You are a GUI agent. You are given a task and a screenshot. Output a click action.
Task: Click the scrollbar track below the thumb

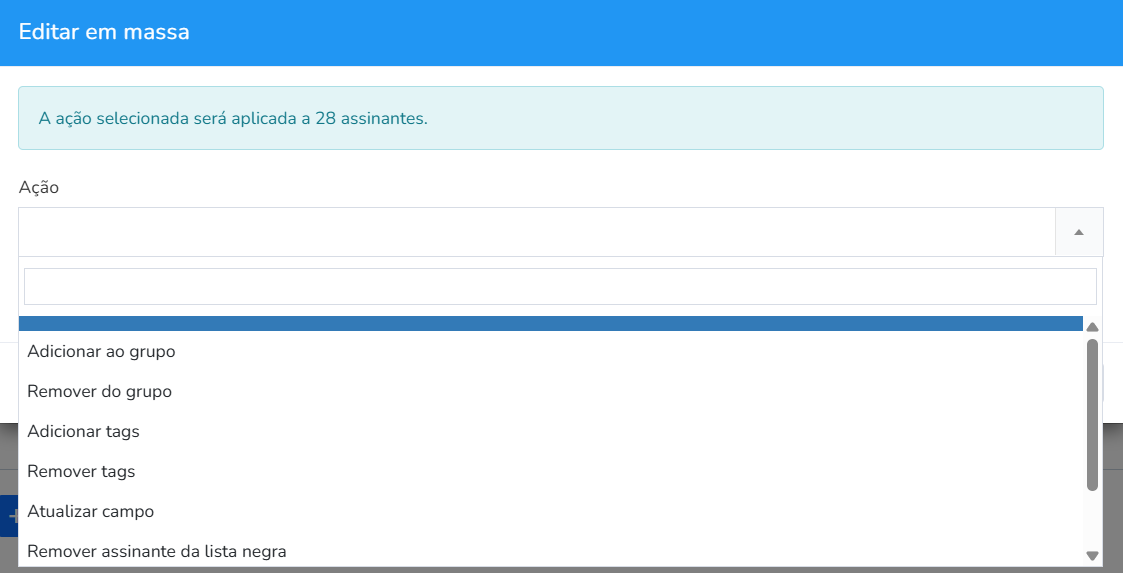1092,520
